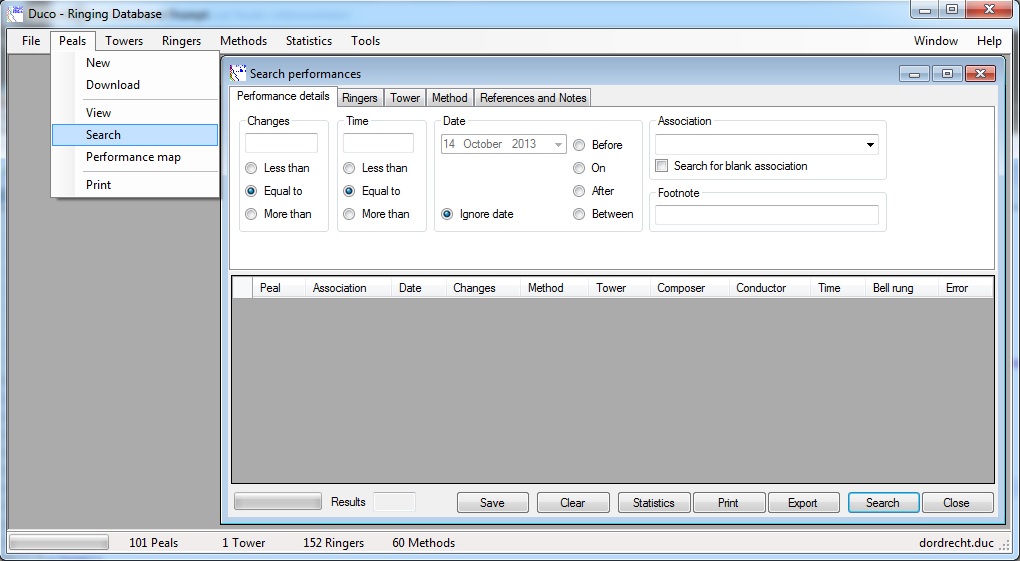
Task: Switch to the Ringers tab
Action: tap(359, 98)
